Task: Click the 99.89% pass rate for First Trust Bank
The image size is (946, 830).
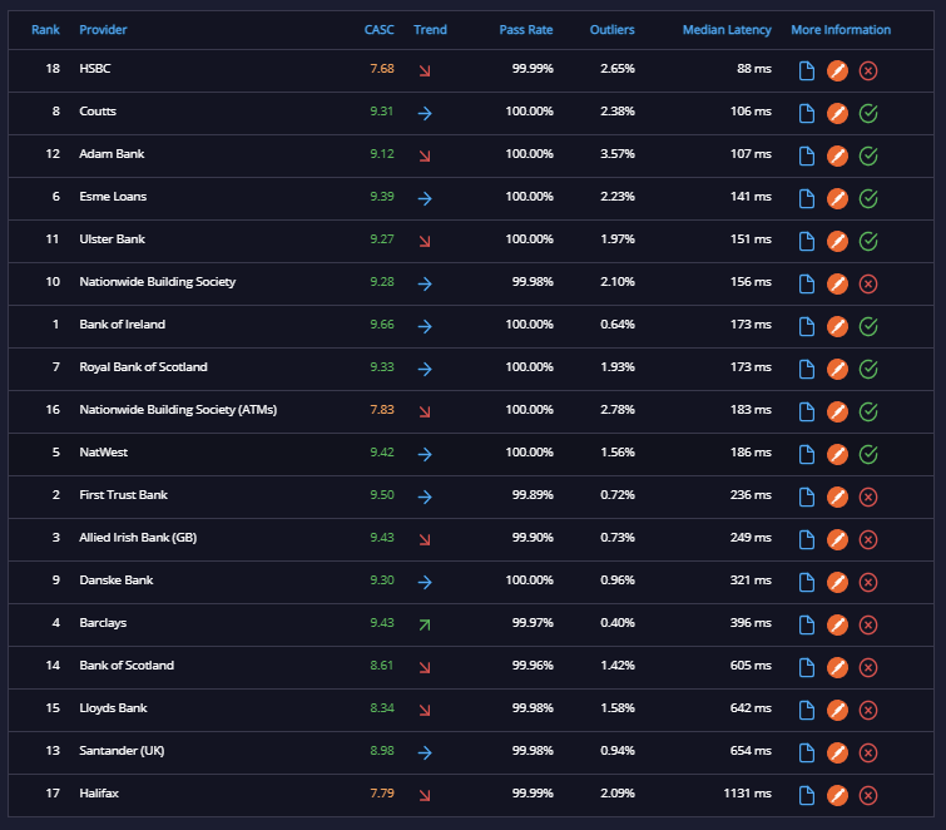Action: [x=532, y=495]
